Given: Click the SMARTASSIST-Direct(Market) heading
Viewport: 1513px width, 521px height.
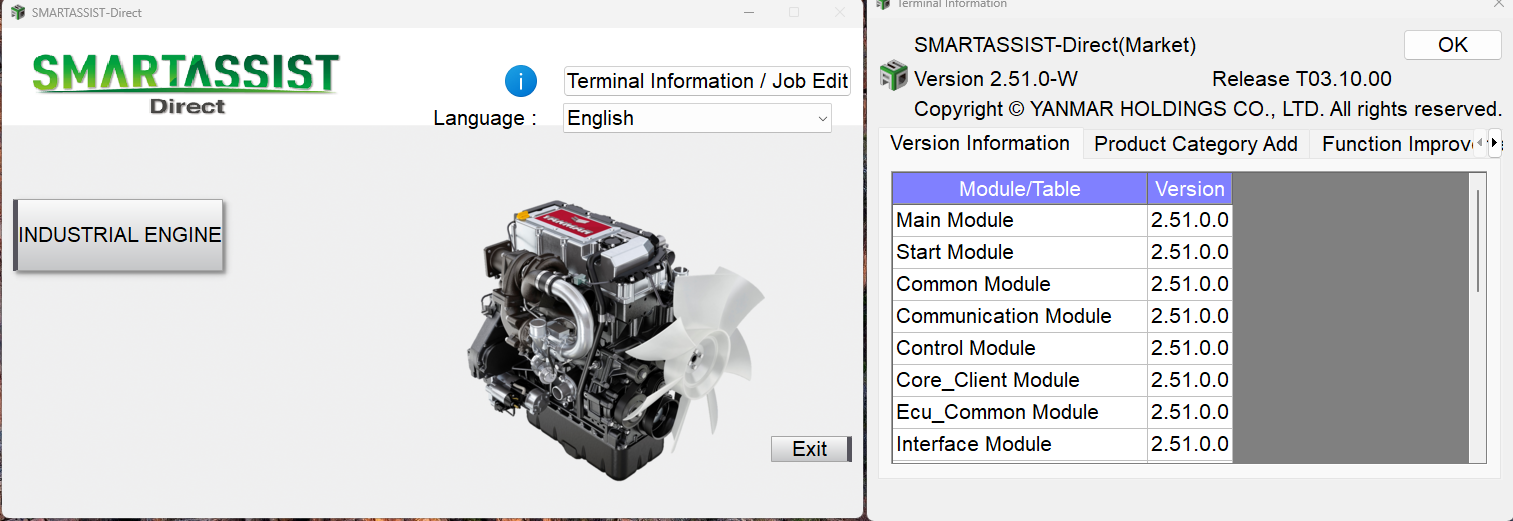Looking at the screenshot, I should [1055, 45].
